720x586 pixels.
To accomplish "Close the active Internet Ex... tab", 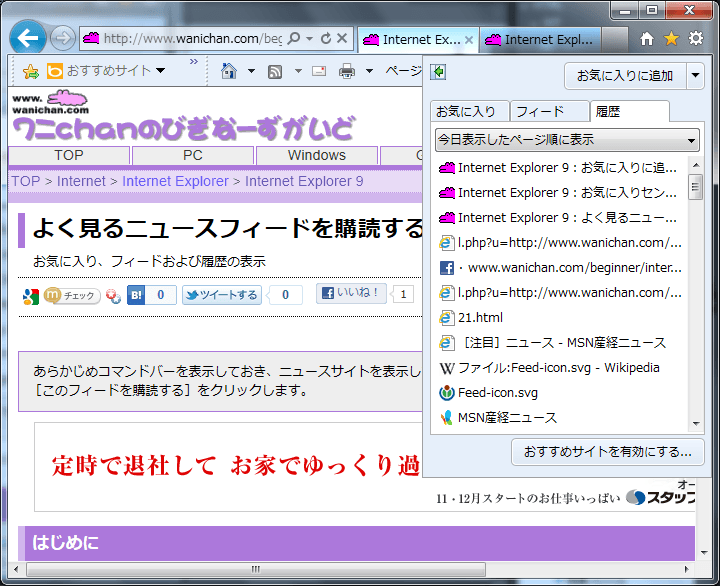I will pos(469,40).
